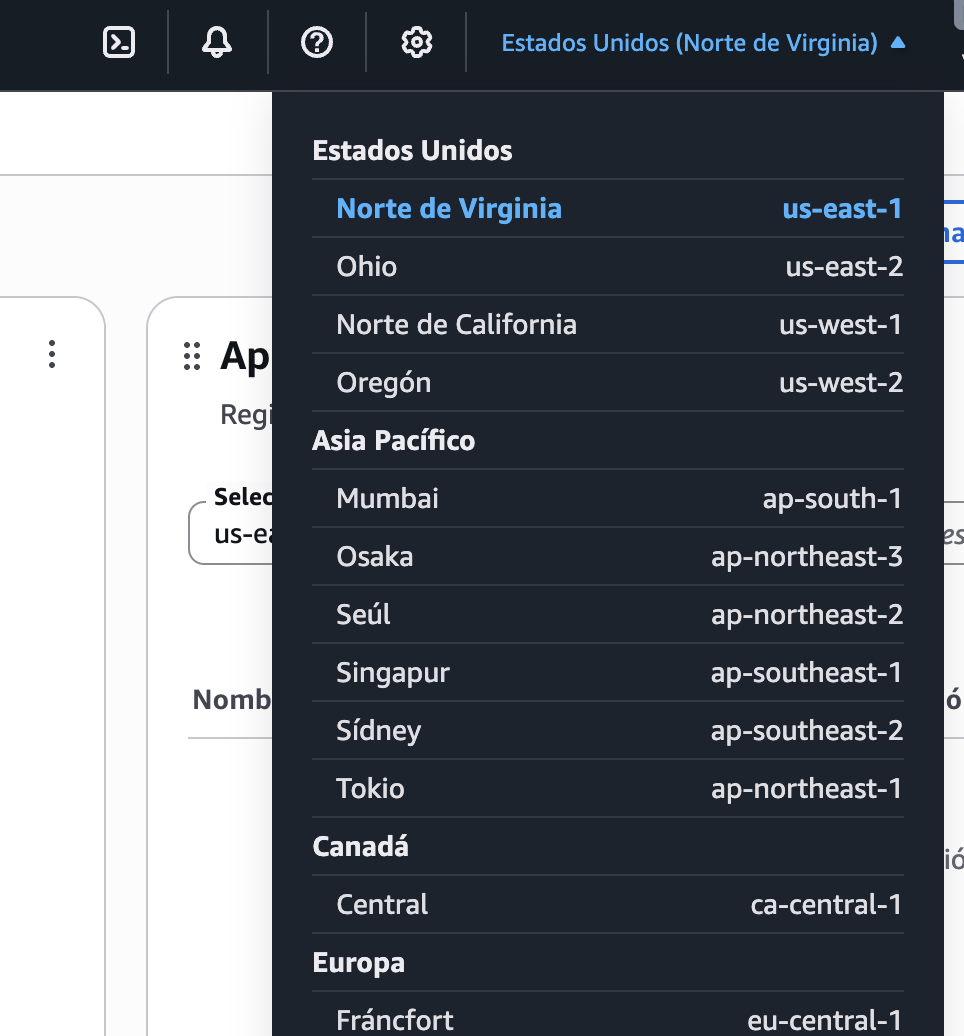
Task: Choose Tokio ap-northeast-1 region
Action: point(607,788)
